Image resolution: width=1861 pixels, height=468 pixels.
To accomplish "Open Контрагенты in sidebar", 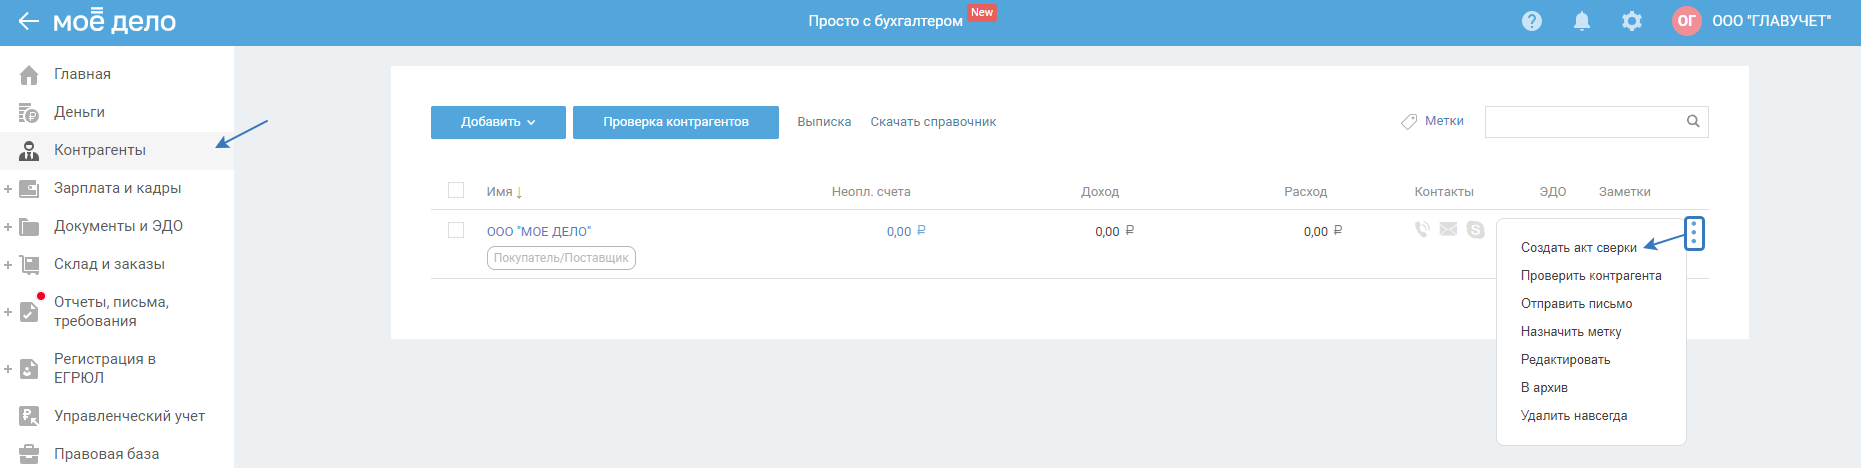I will [x=100, y=150].
